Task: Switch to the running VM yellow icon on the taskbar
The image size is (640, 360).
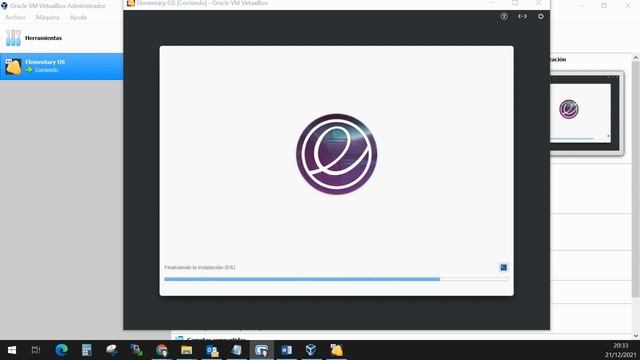Action: tap(336, 350)
